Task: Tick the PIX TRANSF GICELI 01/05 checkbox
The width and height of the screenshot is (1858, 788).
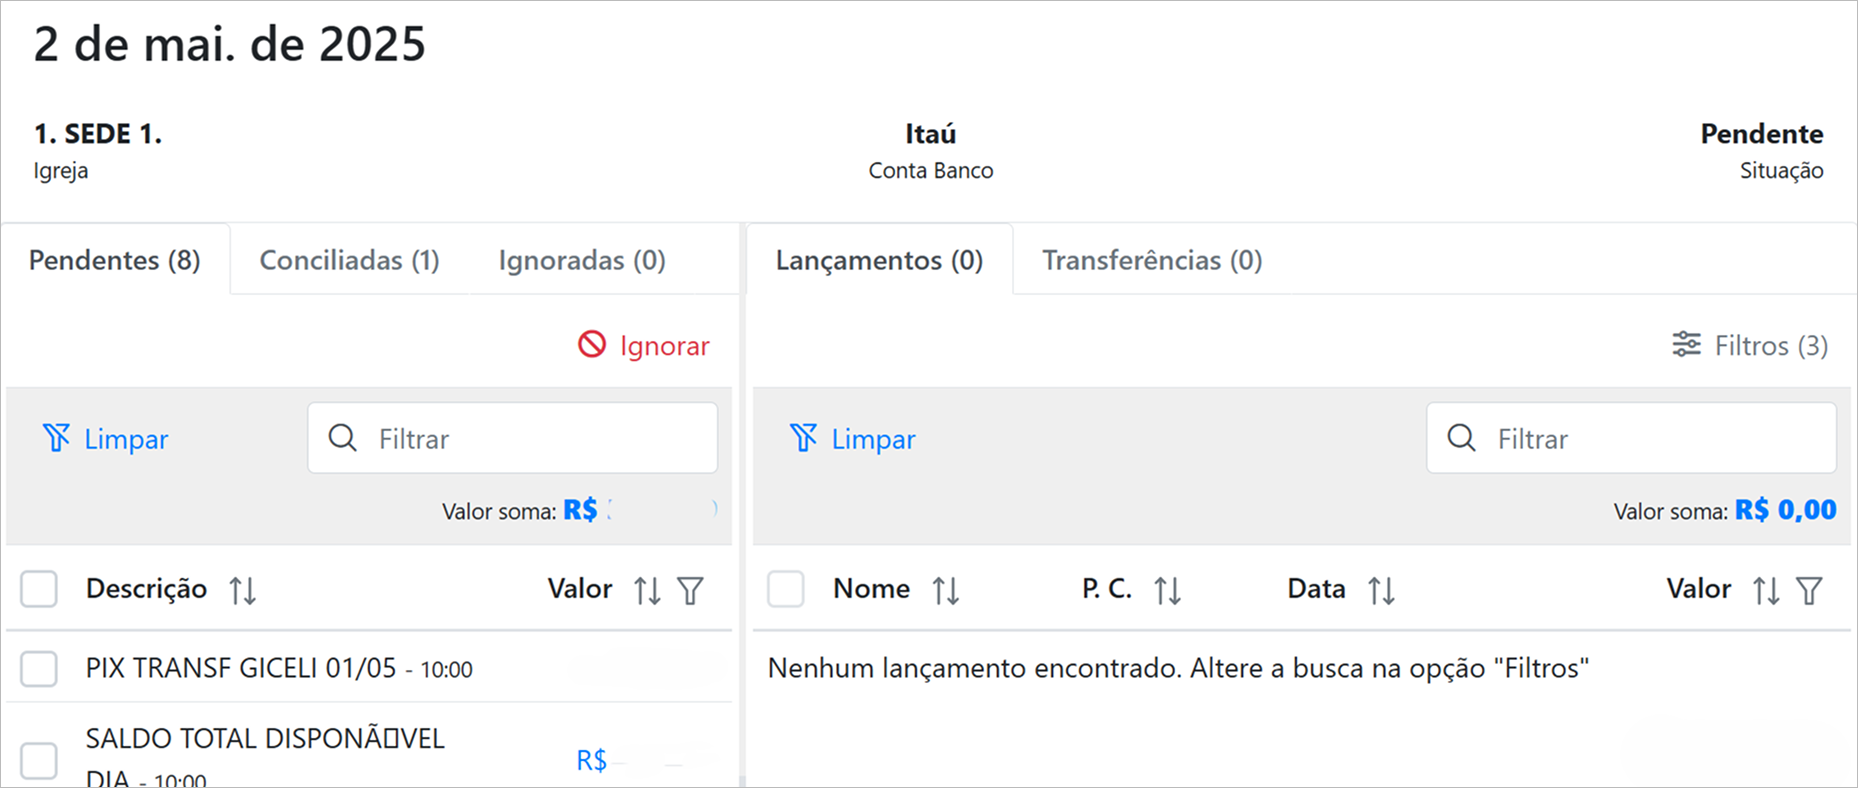Action: 39,668
